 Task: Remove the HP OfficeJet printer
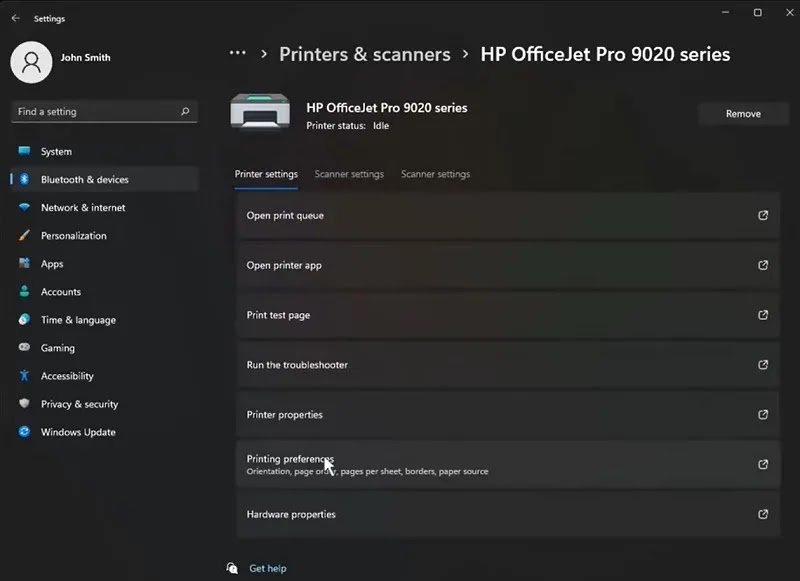coord(743,114)
